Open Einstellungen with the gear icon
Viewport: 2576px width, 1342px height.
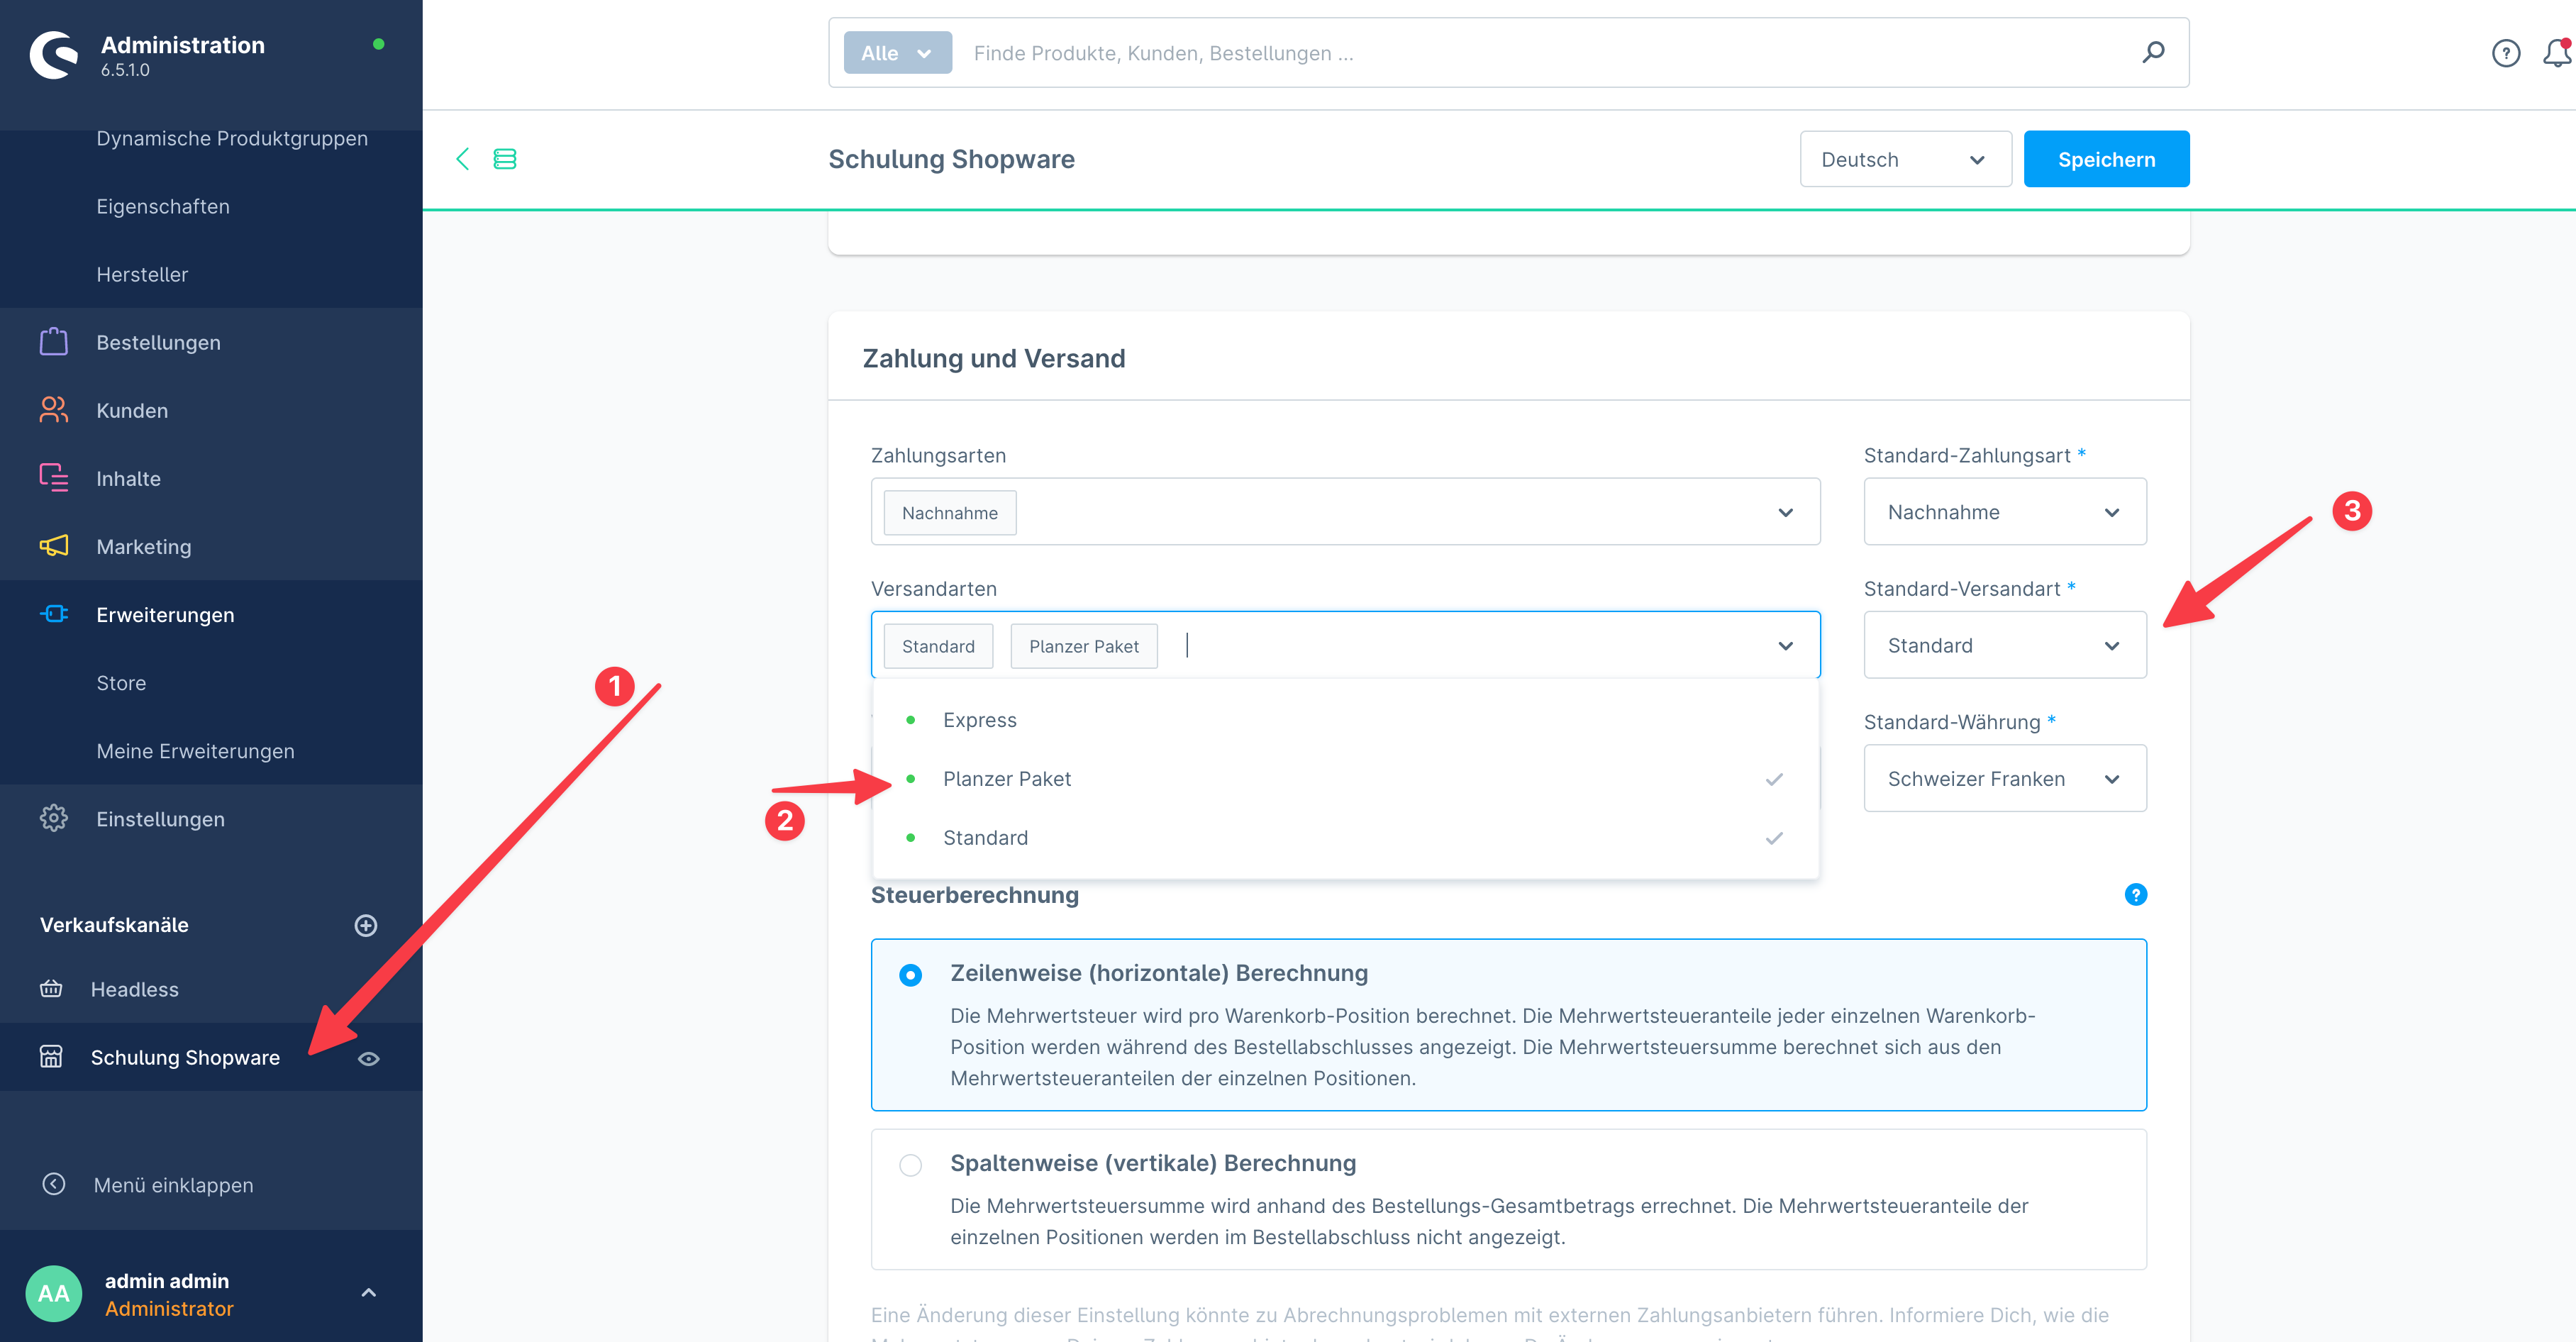(x=53, y=818)
